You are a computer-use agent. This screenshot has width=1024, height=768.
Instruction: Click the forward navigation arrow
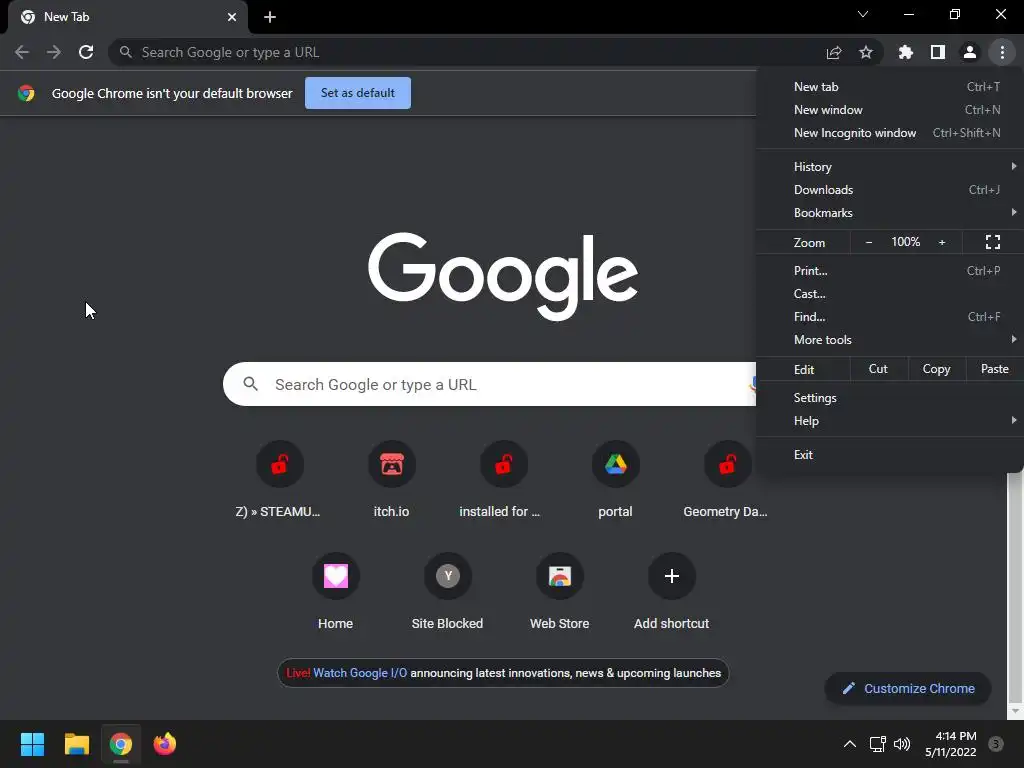point(54,52)
